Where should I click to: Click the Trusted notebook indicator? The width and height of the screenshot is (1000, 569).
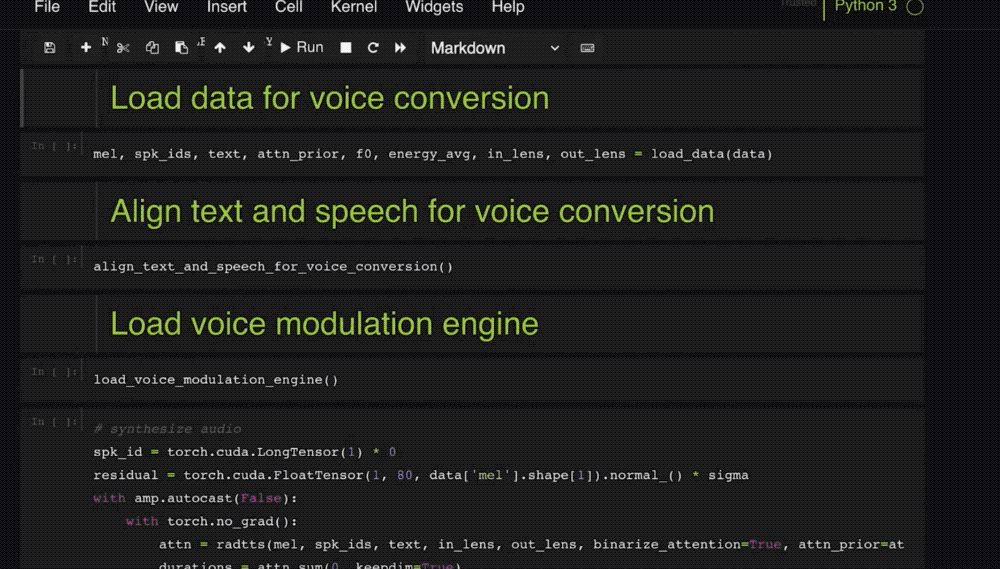click(x=798, y=4)
